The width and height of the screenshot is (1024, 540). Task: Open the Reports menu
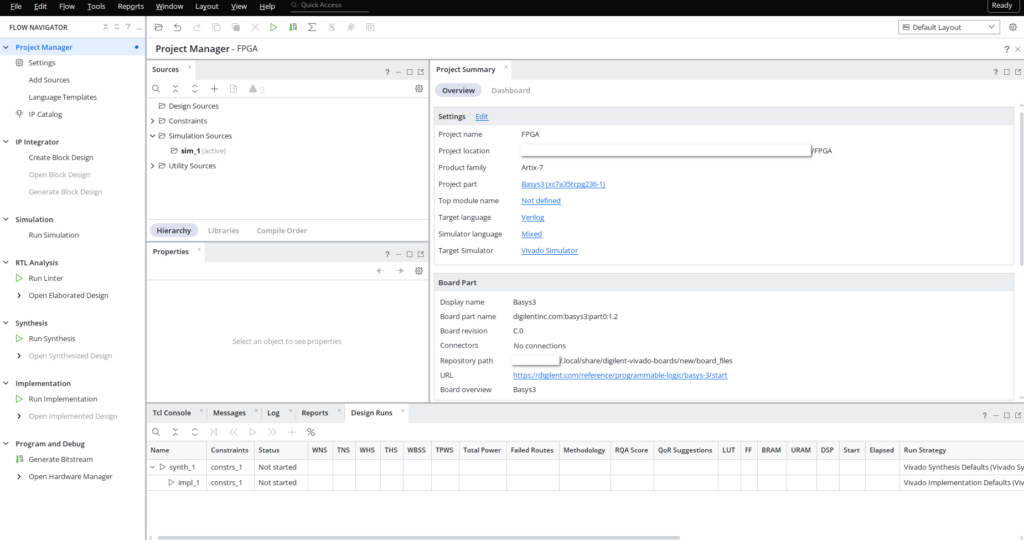(131, 7)
